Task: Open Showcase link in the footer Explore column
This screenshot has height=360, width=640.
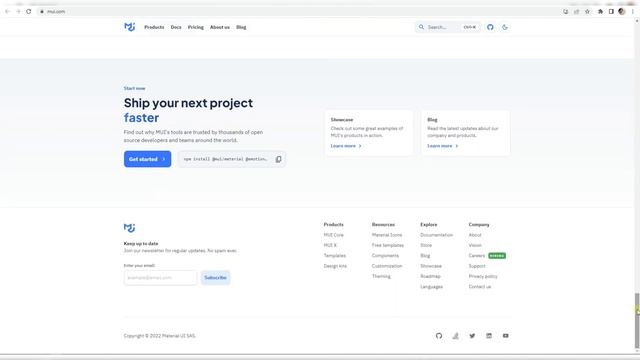Action: [x=431, y=266]
